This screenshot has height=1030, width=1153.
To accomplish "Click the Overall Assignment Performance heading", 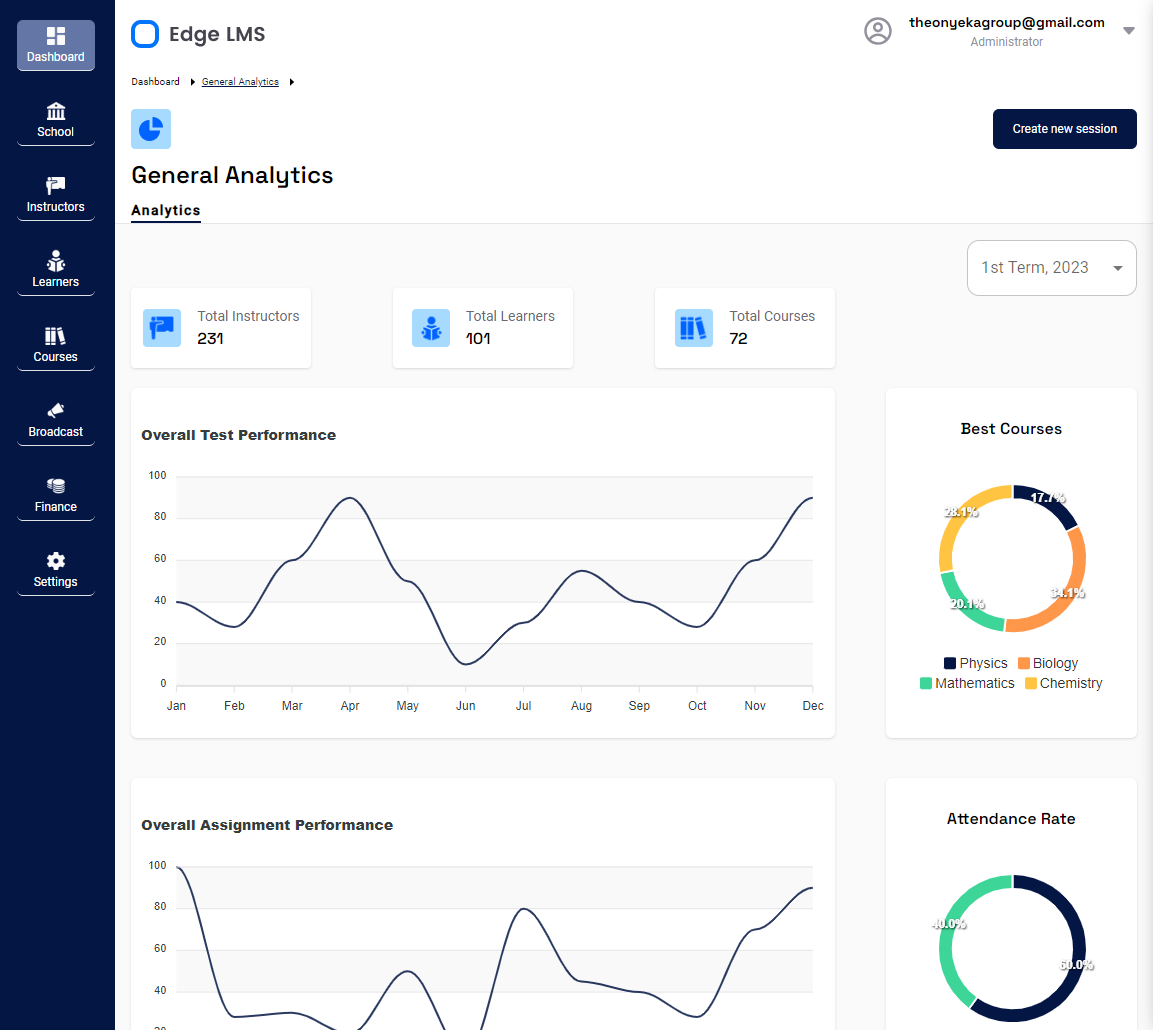I will point(267,825).
